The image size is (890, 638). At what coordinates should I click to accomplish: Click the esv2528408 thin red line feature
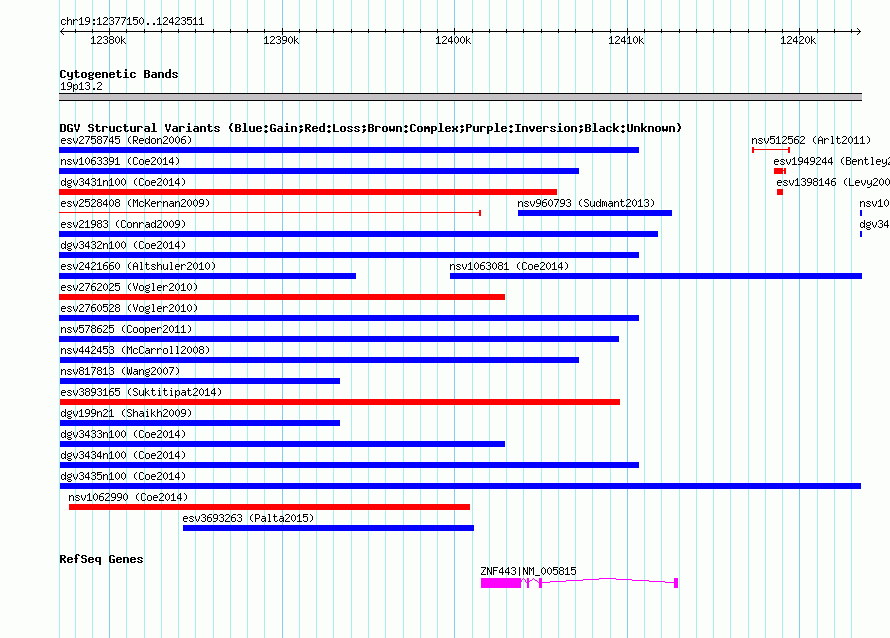click(x=270, y=213)
